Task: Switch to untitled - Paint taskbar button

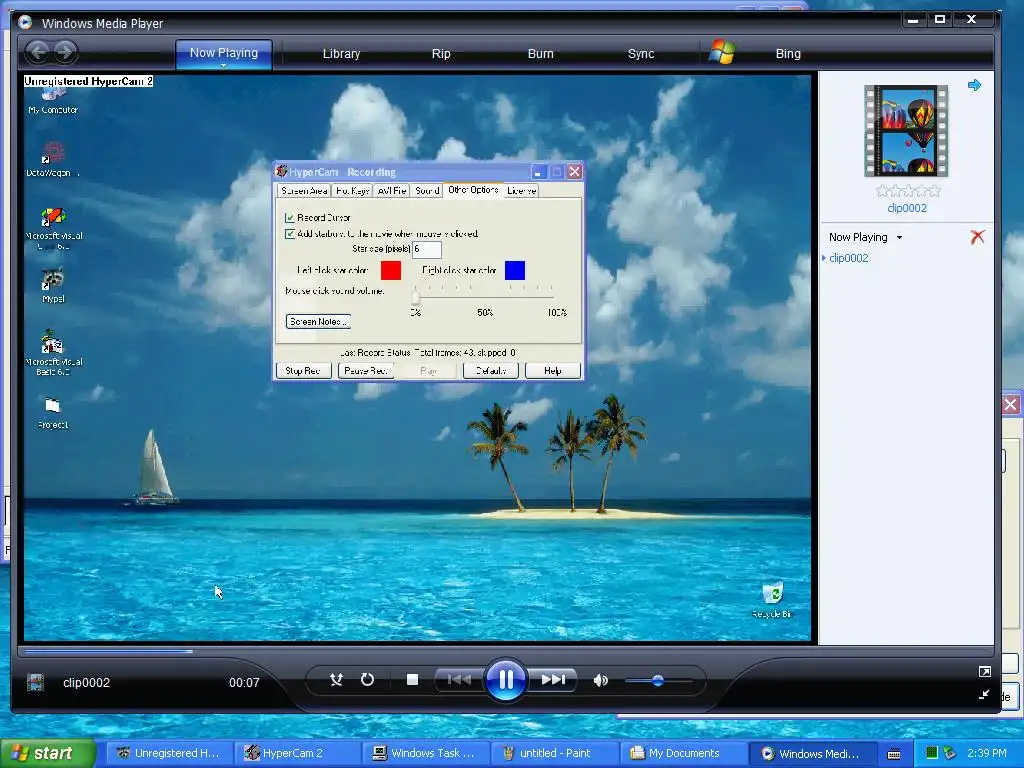Action: tap(554, 753)
